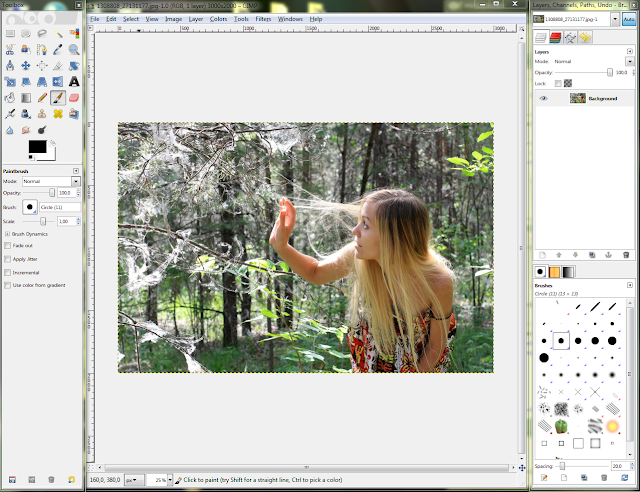Screen dimensions: 640x492
Task: Click the black foreground color swatch
Action: 37,146
